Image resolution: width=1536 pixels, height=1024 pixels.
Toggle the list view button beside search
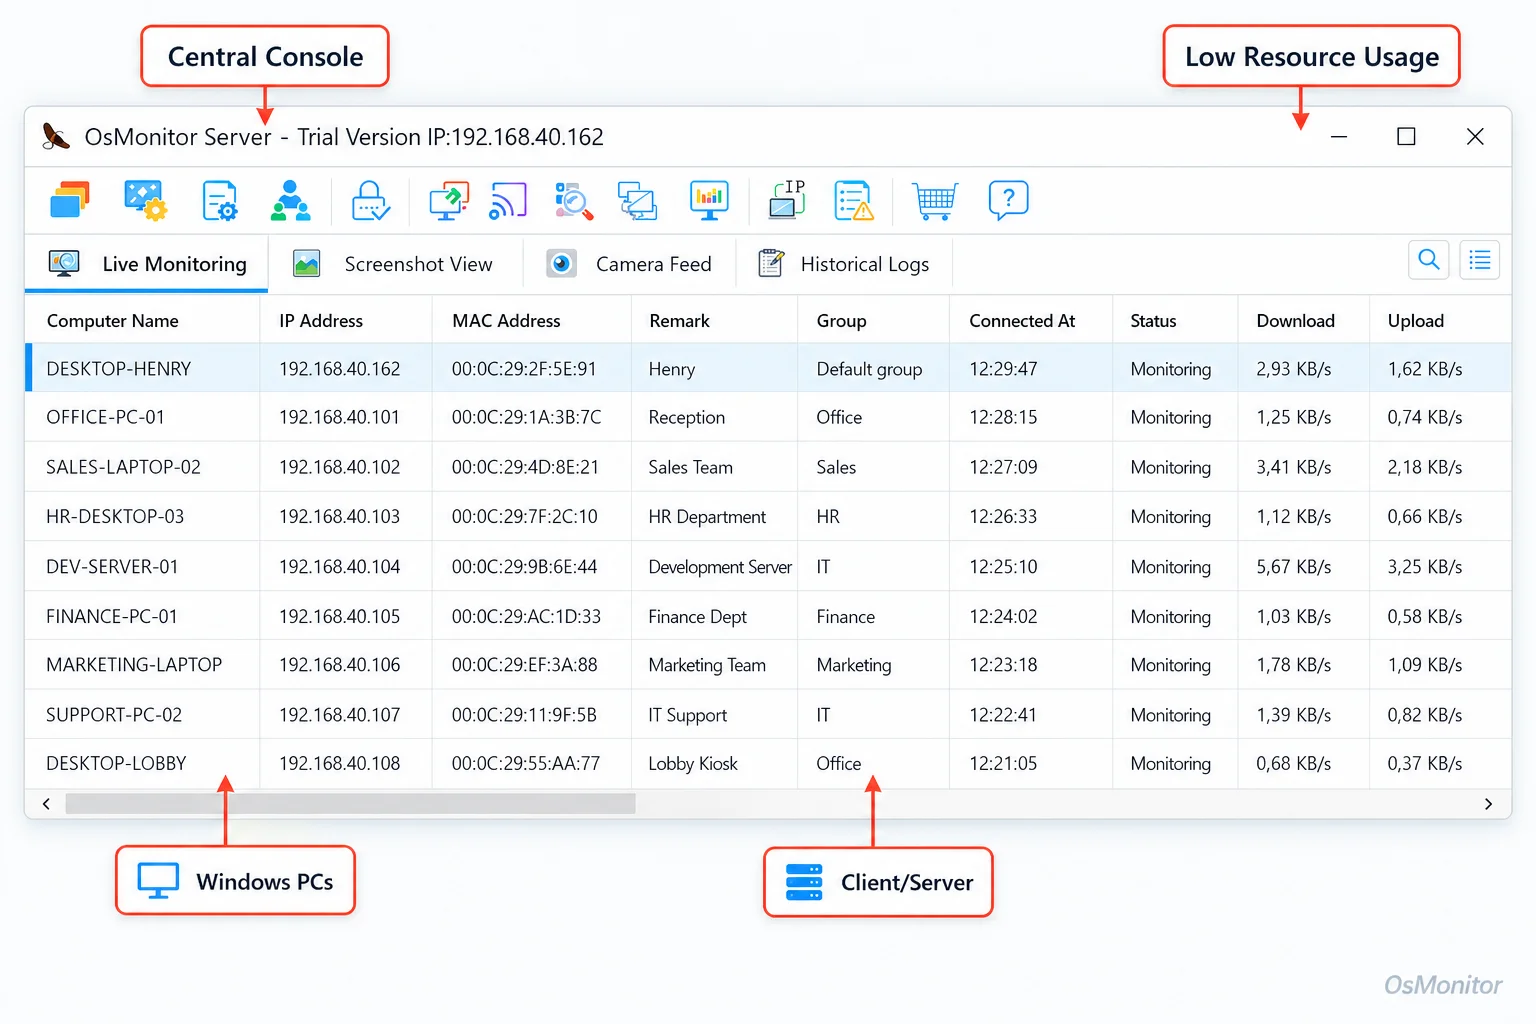point(1480,260)
